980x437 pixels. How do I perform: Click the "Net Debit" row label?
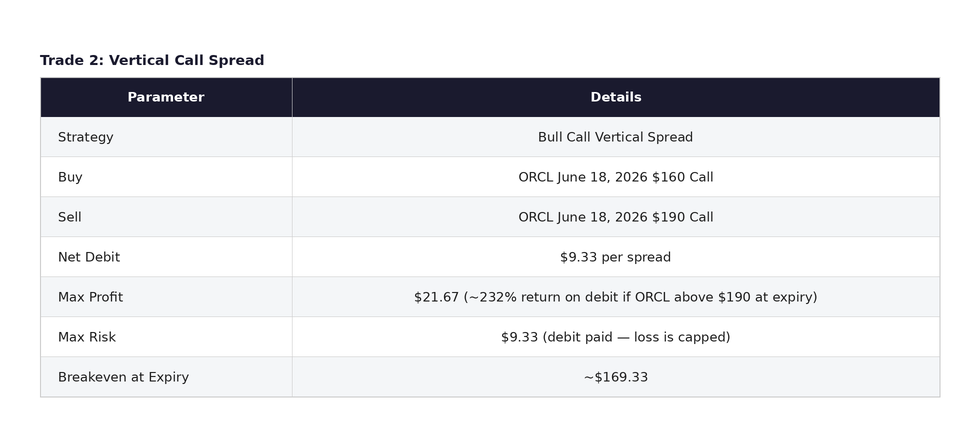tap(89, 258)
